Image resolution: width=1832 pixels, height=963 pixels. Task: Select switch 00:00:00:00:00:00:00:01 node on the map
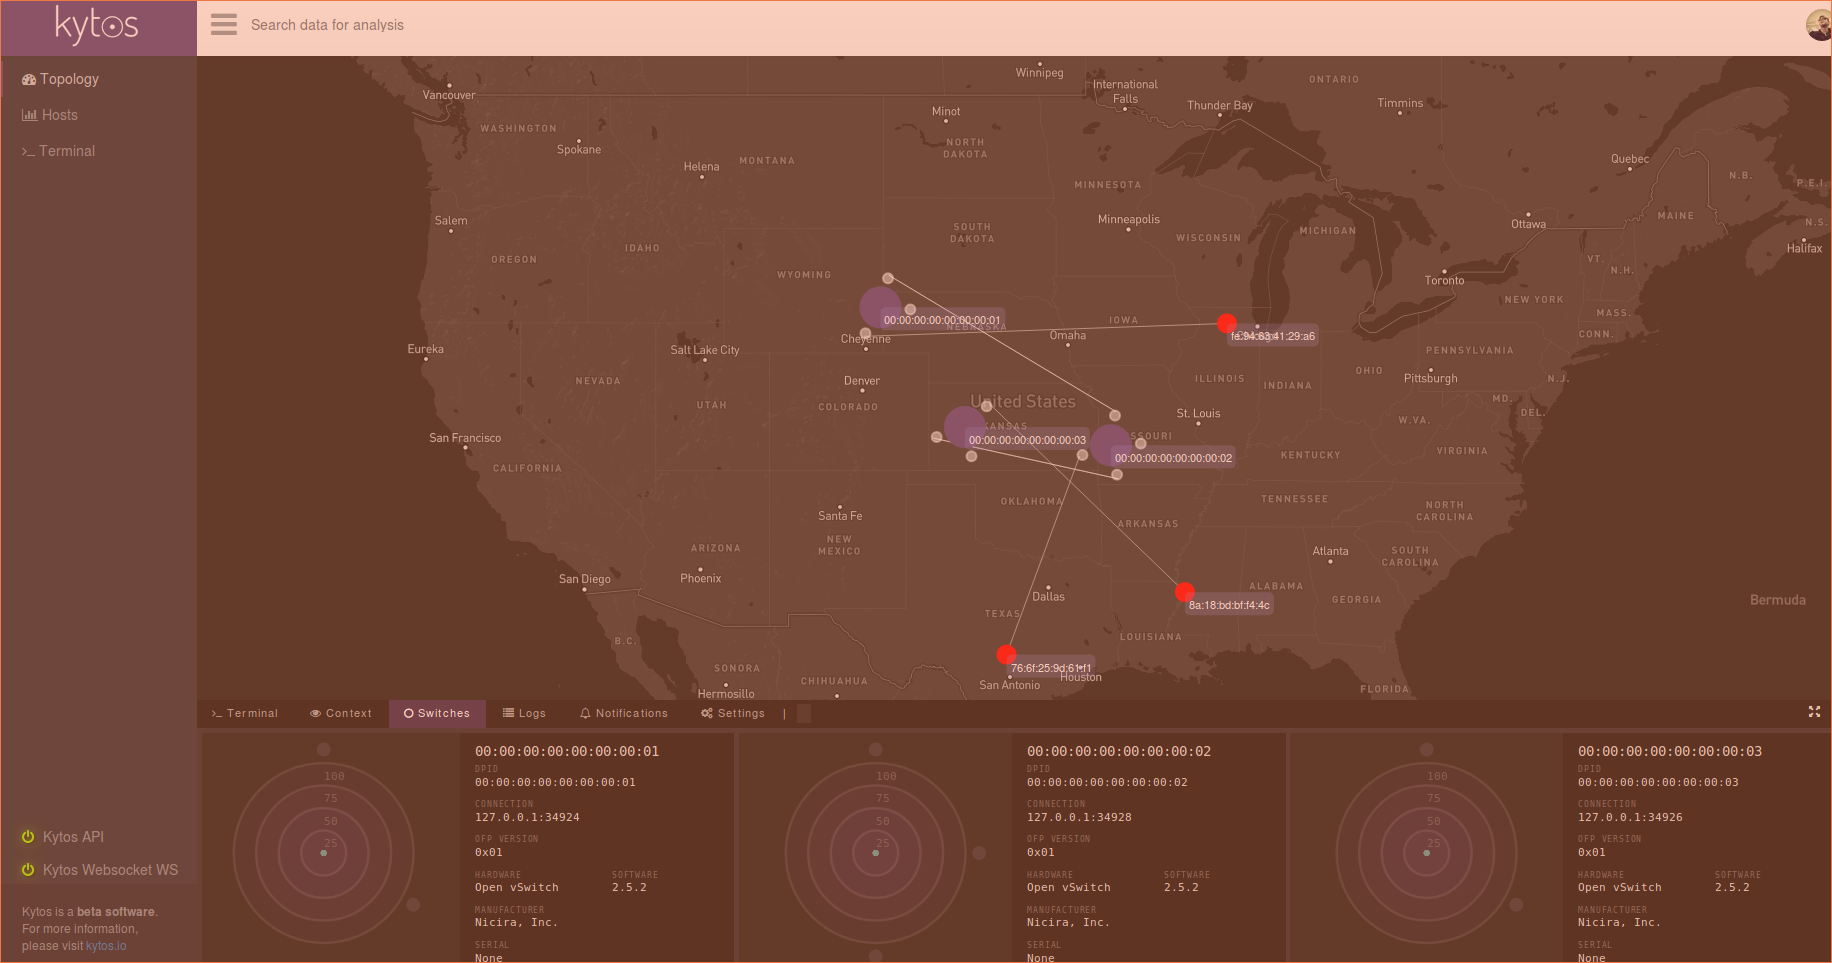pos(880,308)
